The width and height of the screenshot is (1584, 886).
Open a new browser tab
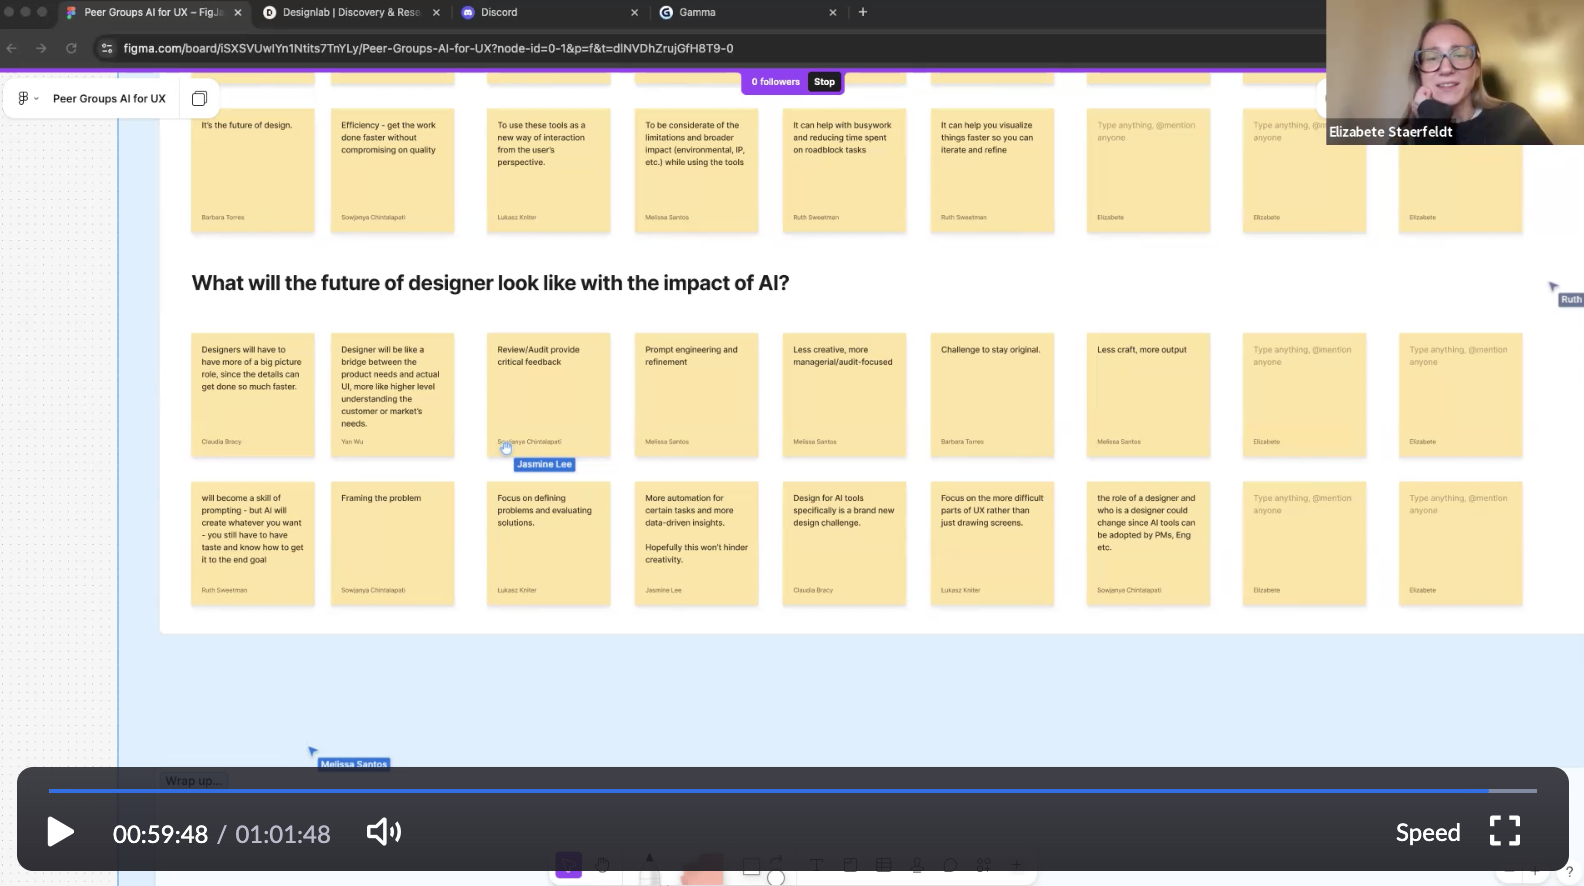(x=863, y=12)
